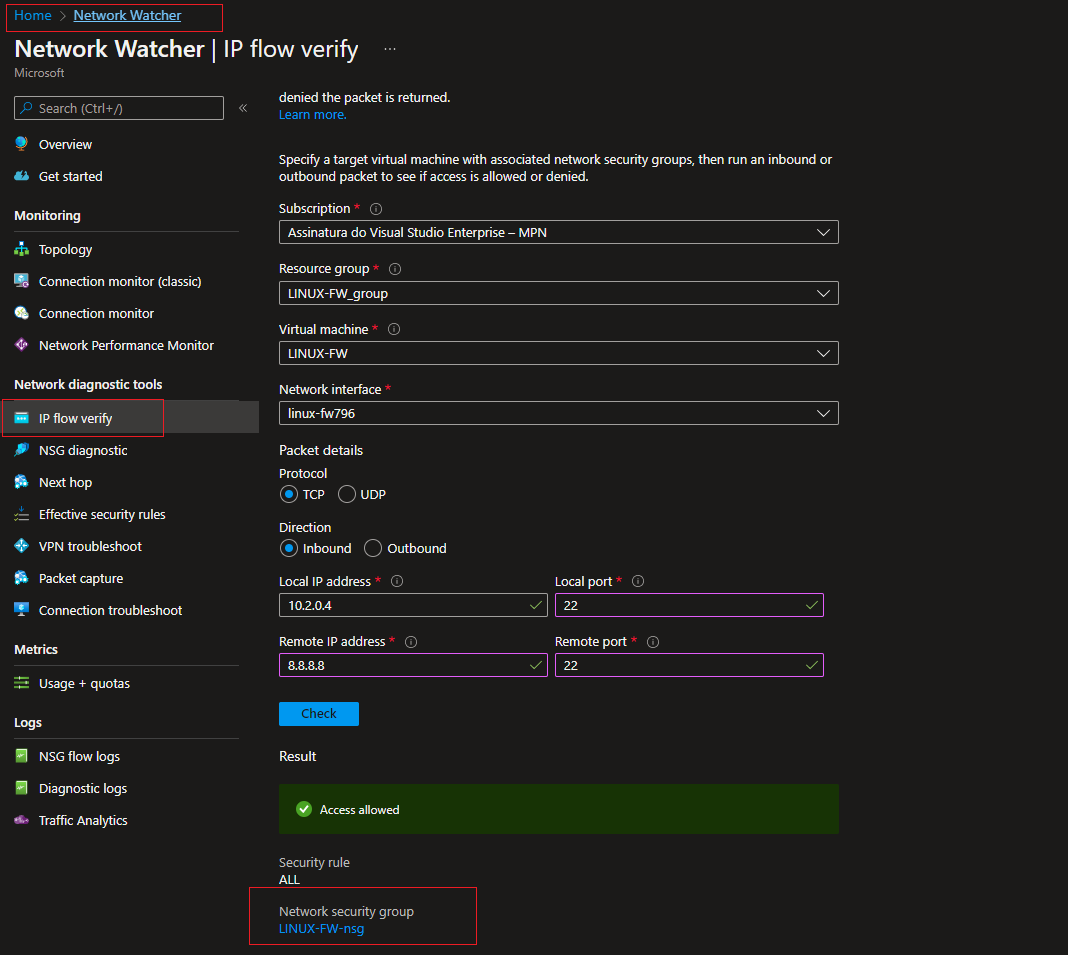This screenshot has height=955, width=1068.
Task: Open the Subscription dropdown
Action: click(x=559, y=232)
